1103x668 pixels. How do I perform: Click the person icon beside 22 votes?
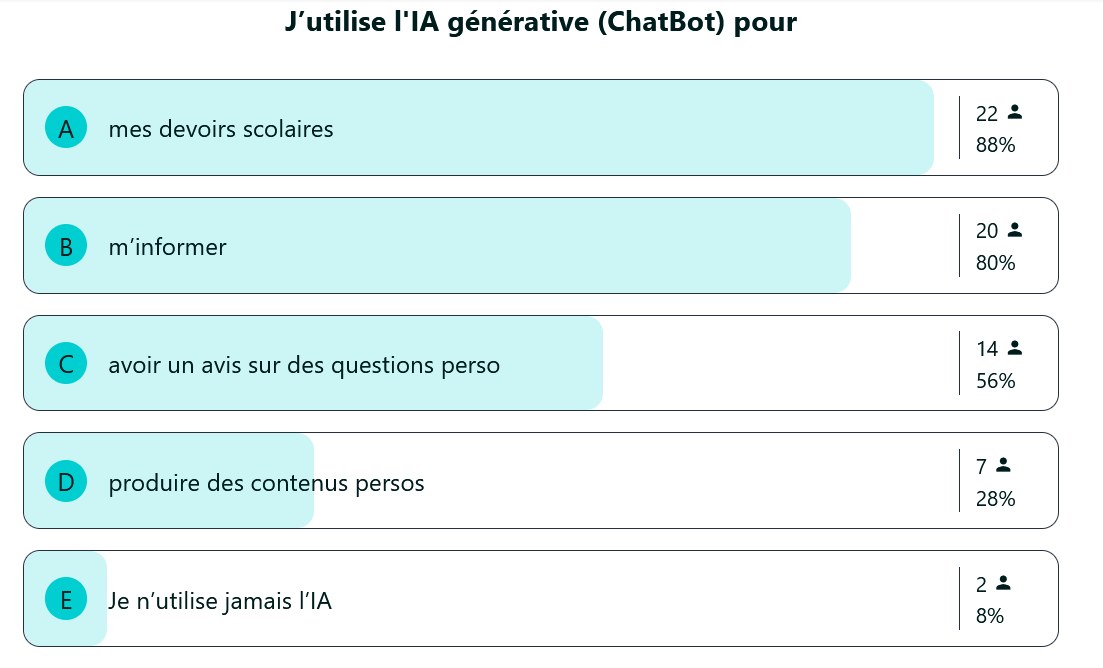click(1014, 112)
